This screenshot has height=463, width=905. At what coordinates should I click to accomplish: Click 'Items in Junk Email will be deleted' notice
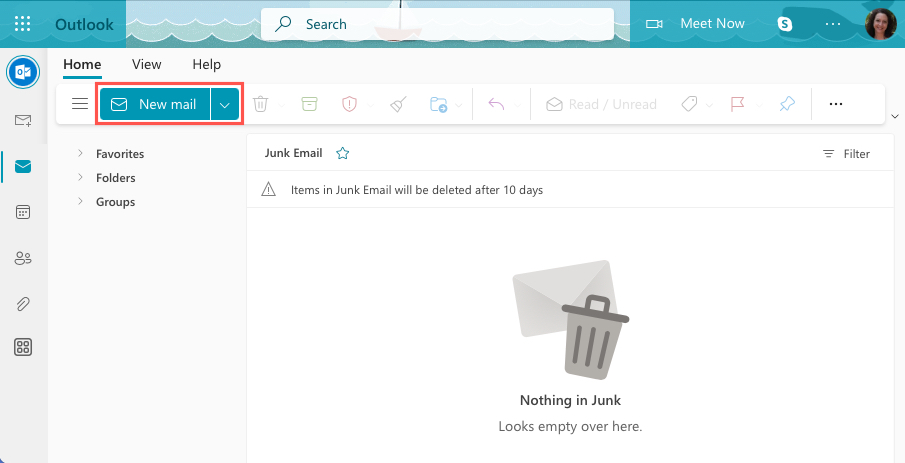click(417, 190)
